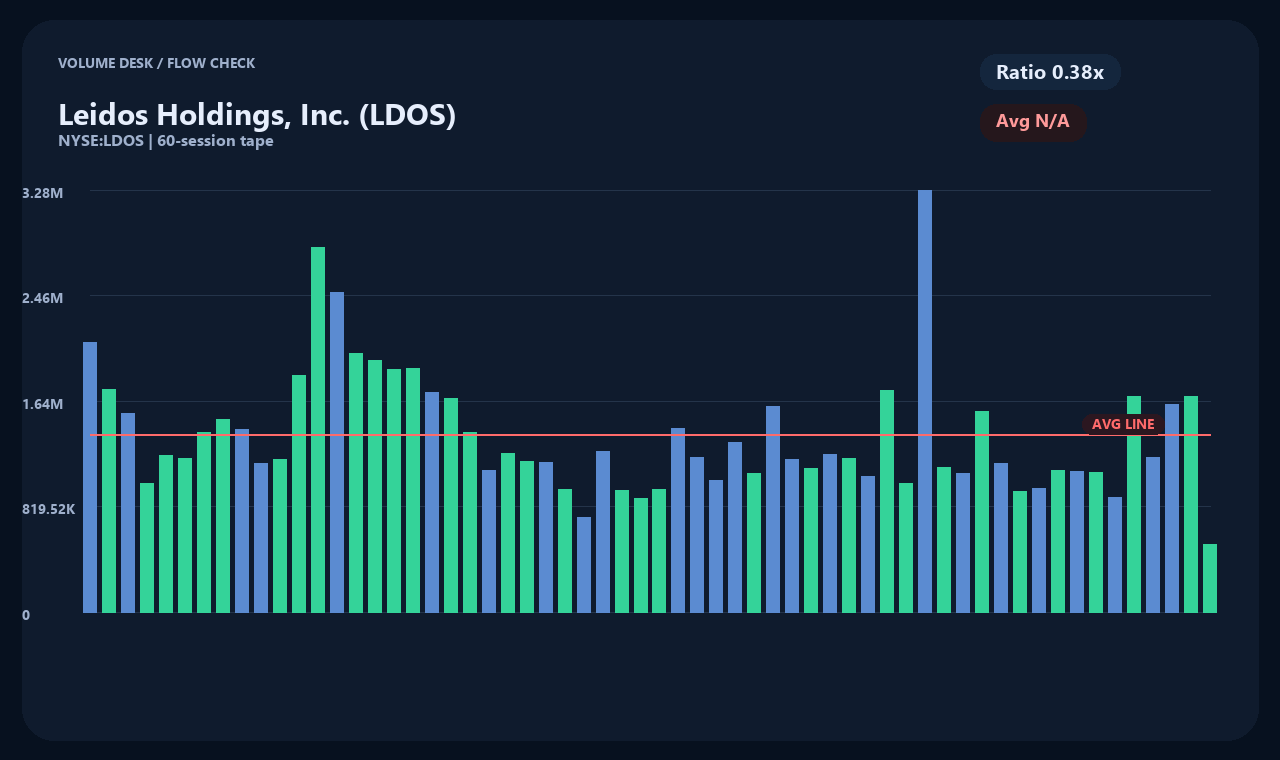Click the 1.64M axis label
The height and width of the screenshot is (760, 1280).
click(43, 404)
